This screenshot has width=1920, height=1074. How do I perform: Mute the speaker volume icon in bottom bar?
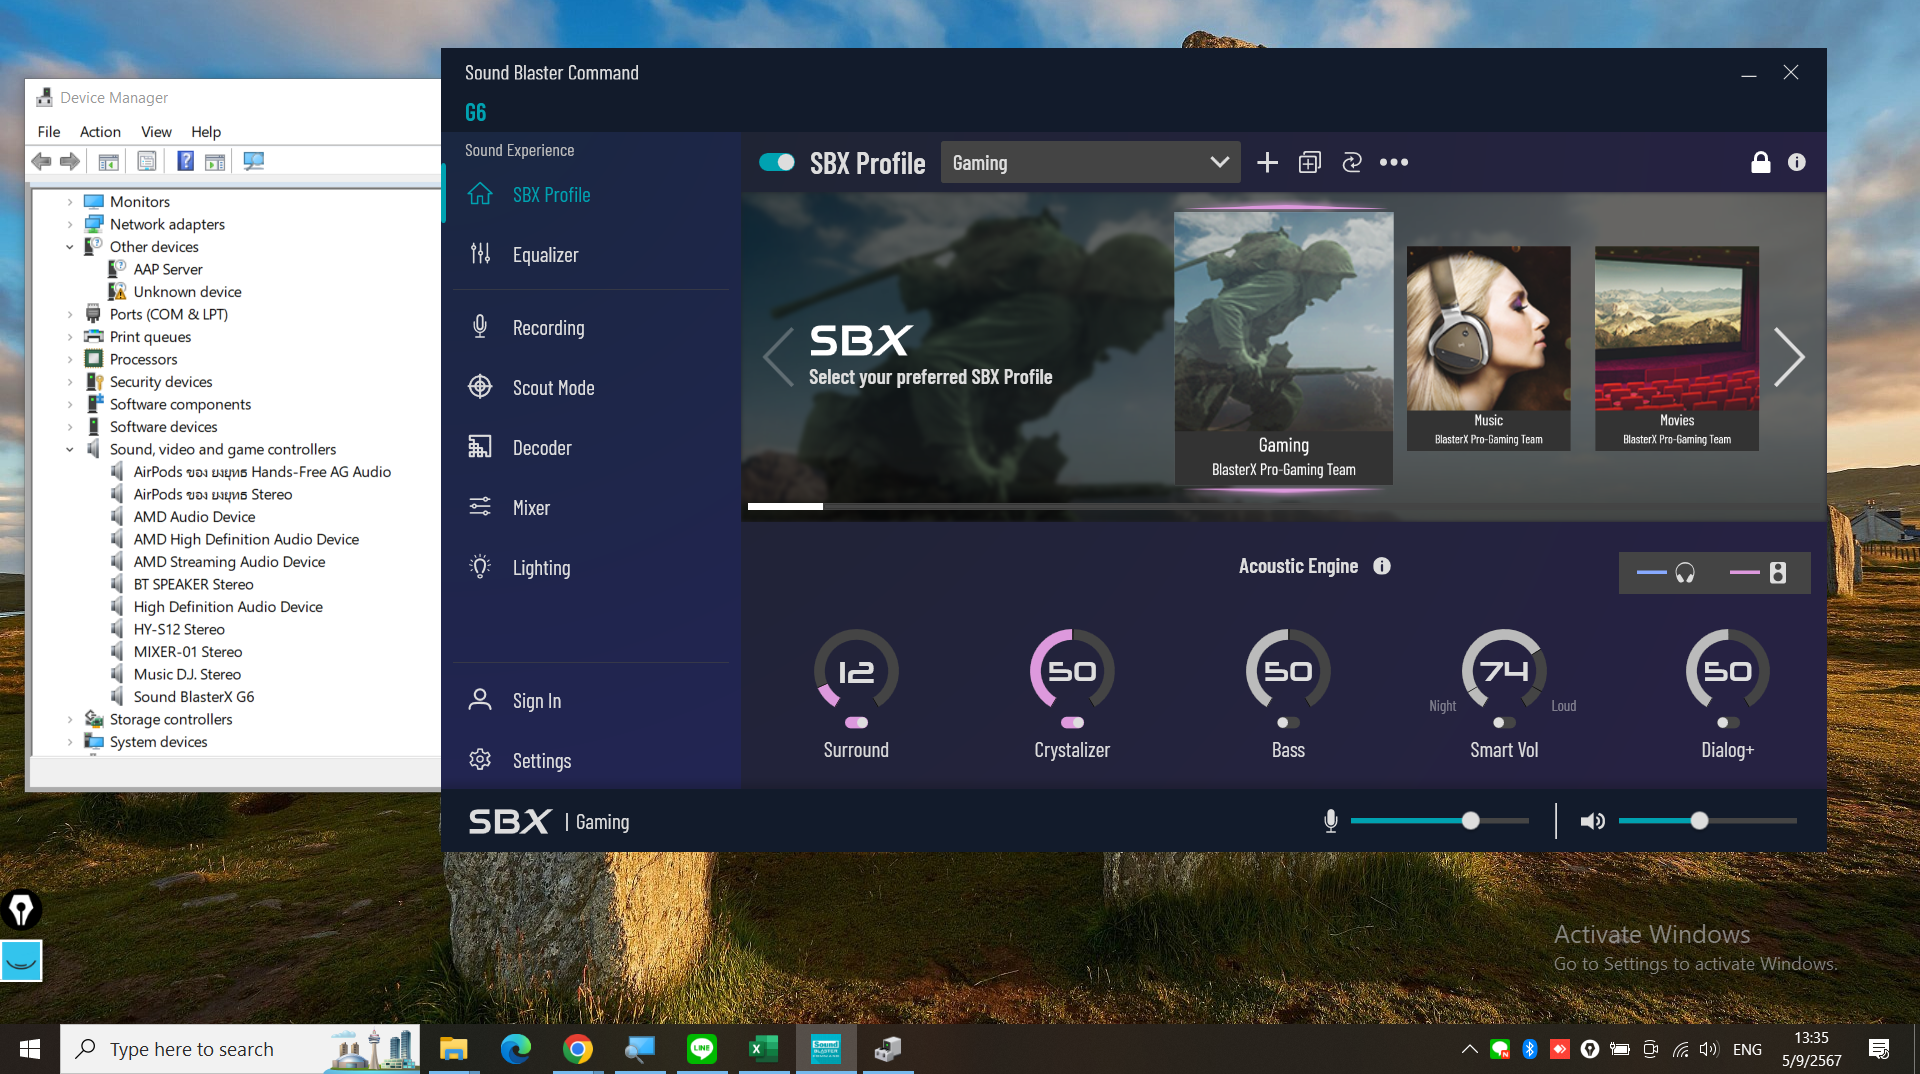pyautogui.click(x=1592, y=821)
